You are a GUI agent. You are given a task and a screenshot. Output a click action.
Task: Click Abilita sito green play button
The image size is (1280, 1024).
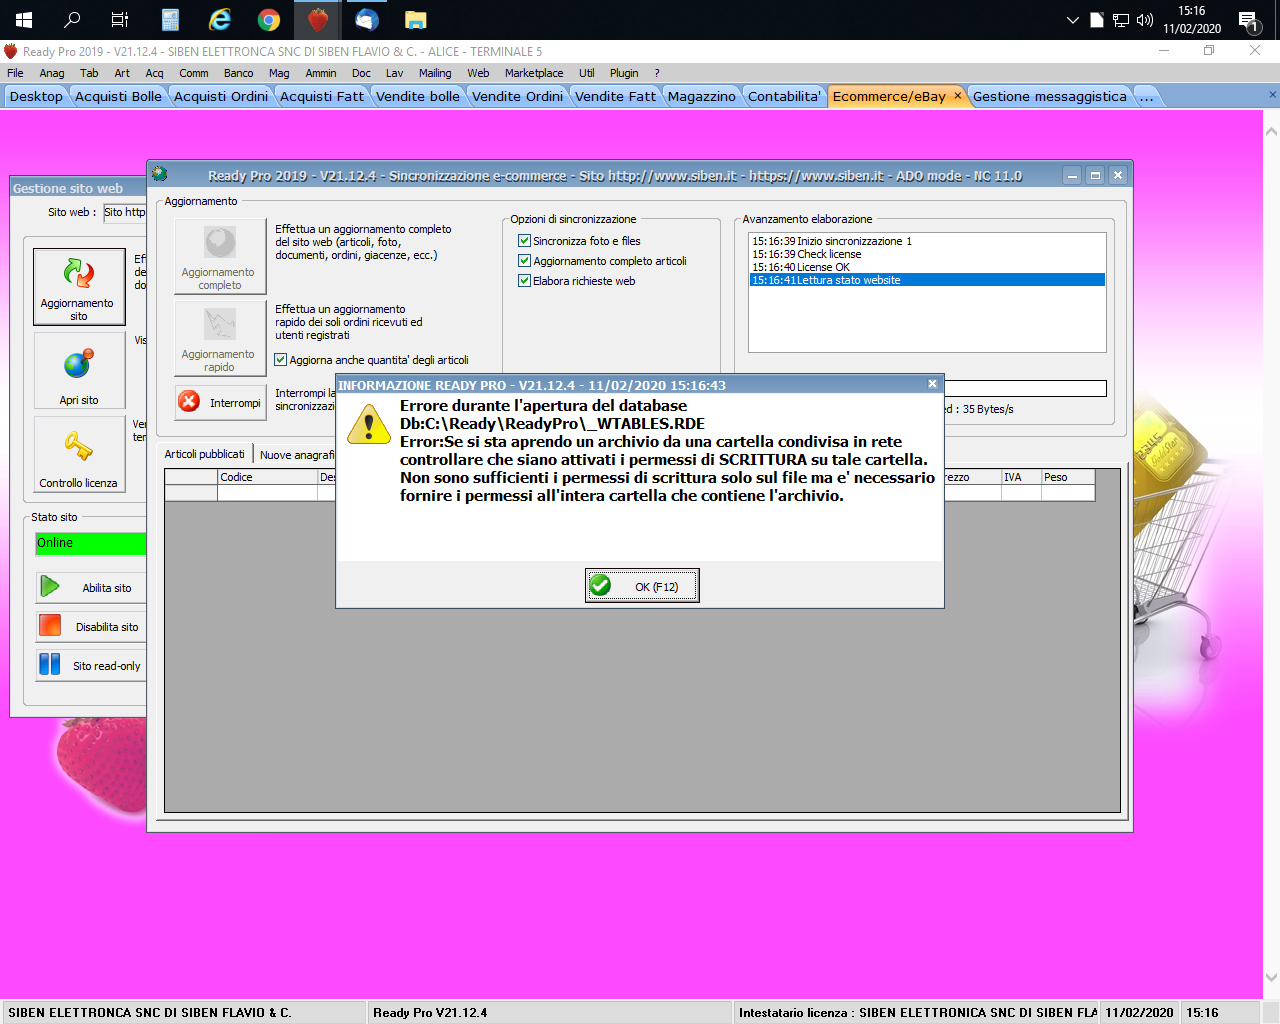pos(91,587)
